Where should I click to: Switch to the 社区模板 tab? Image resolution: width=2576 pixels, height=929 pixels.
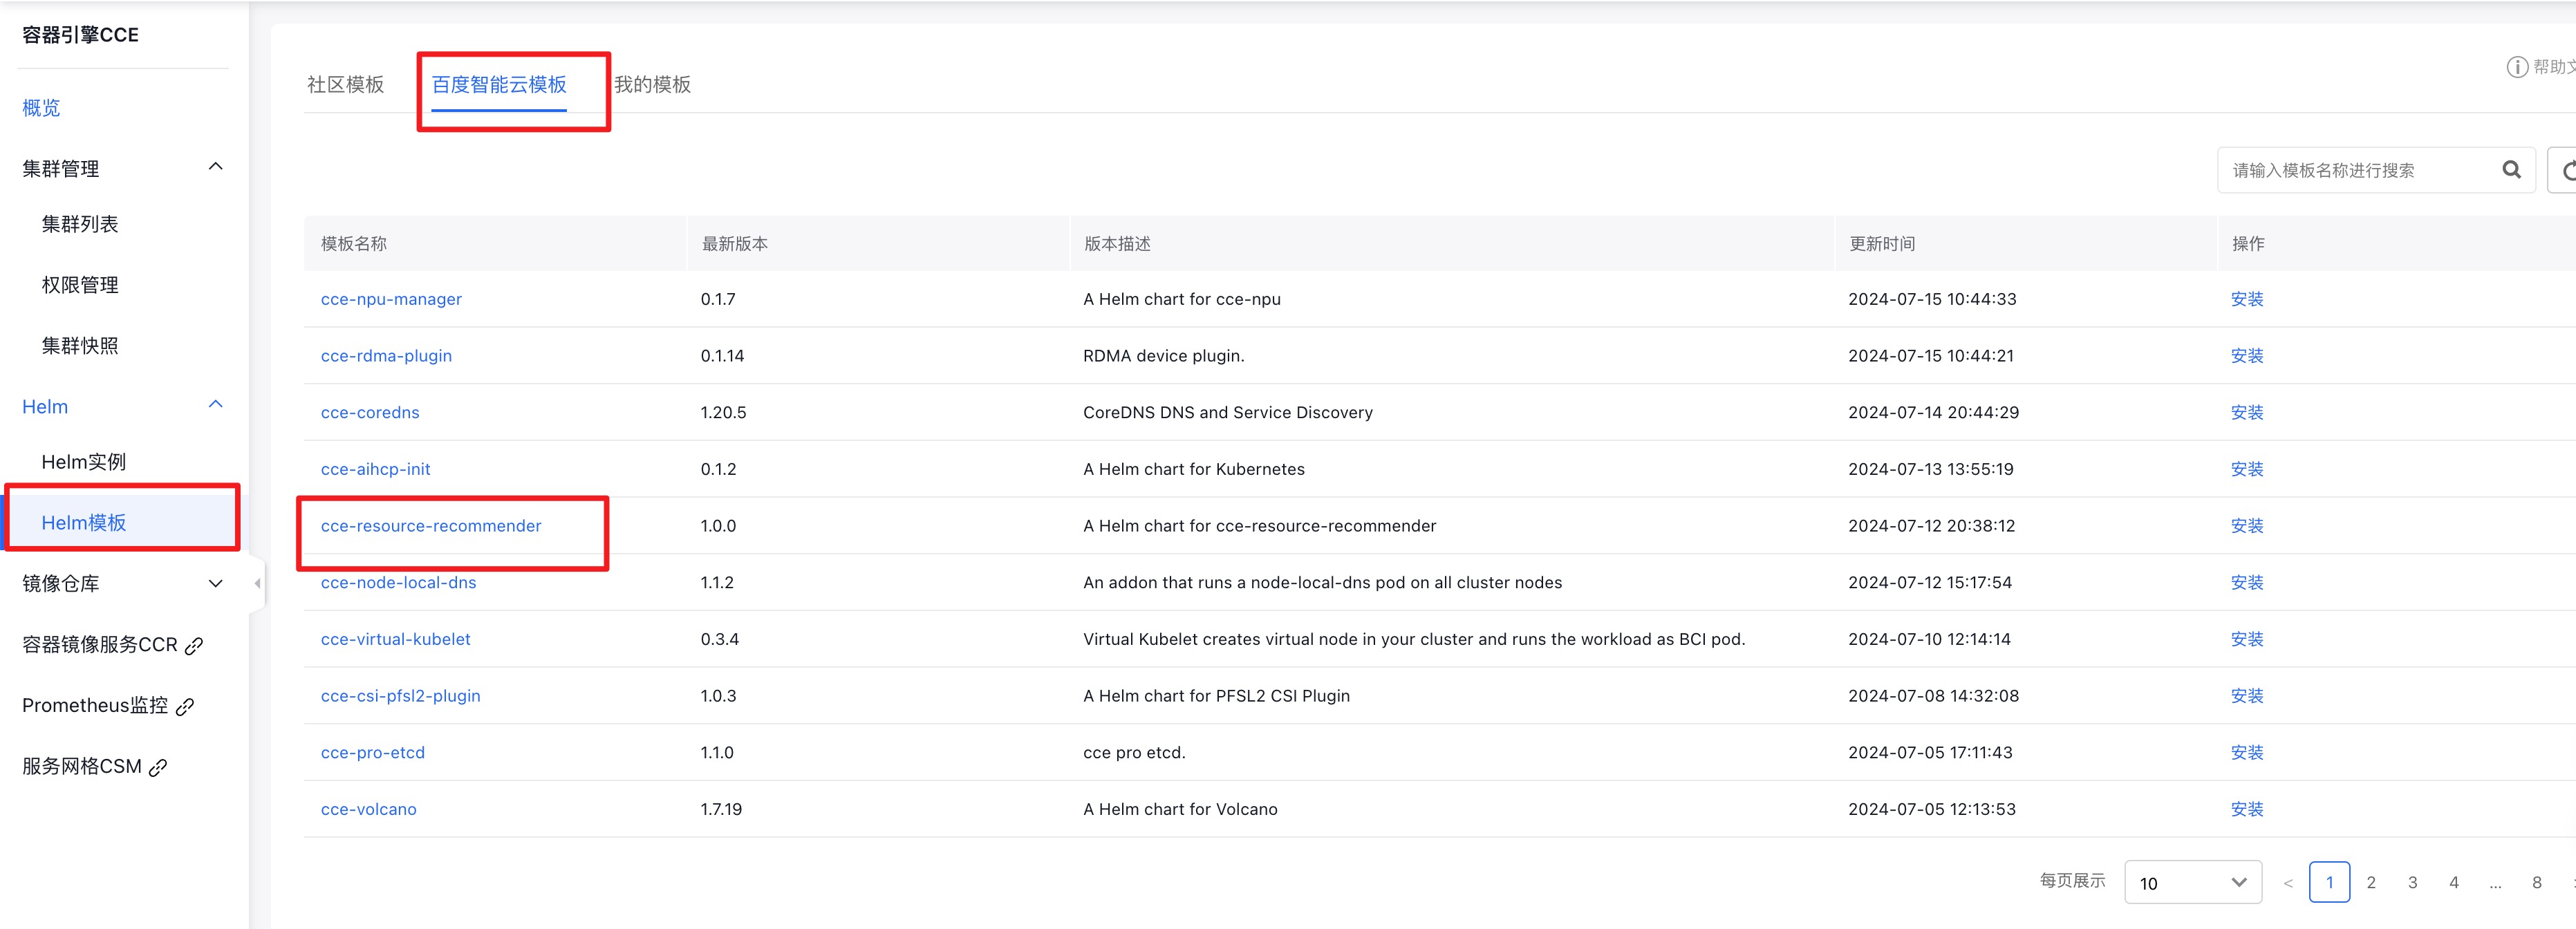[x=345, y=85]
